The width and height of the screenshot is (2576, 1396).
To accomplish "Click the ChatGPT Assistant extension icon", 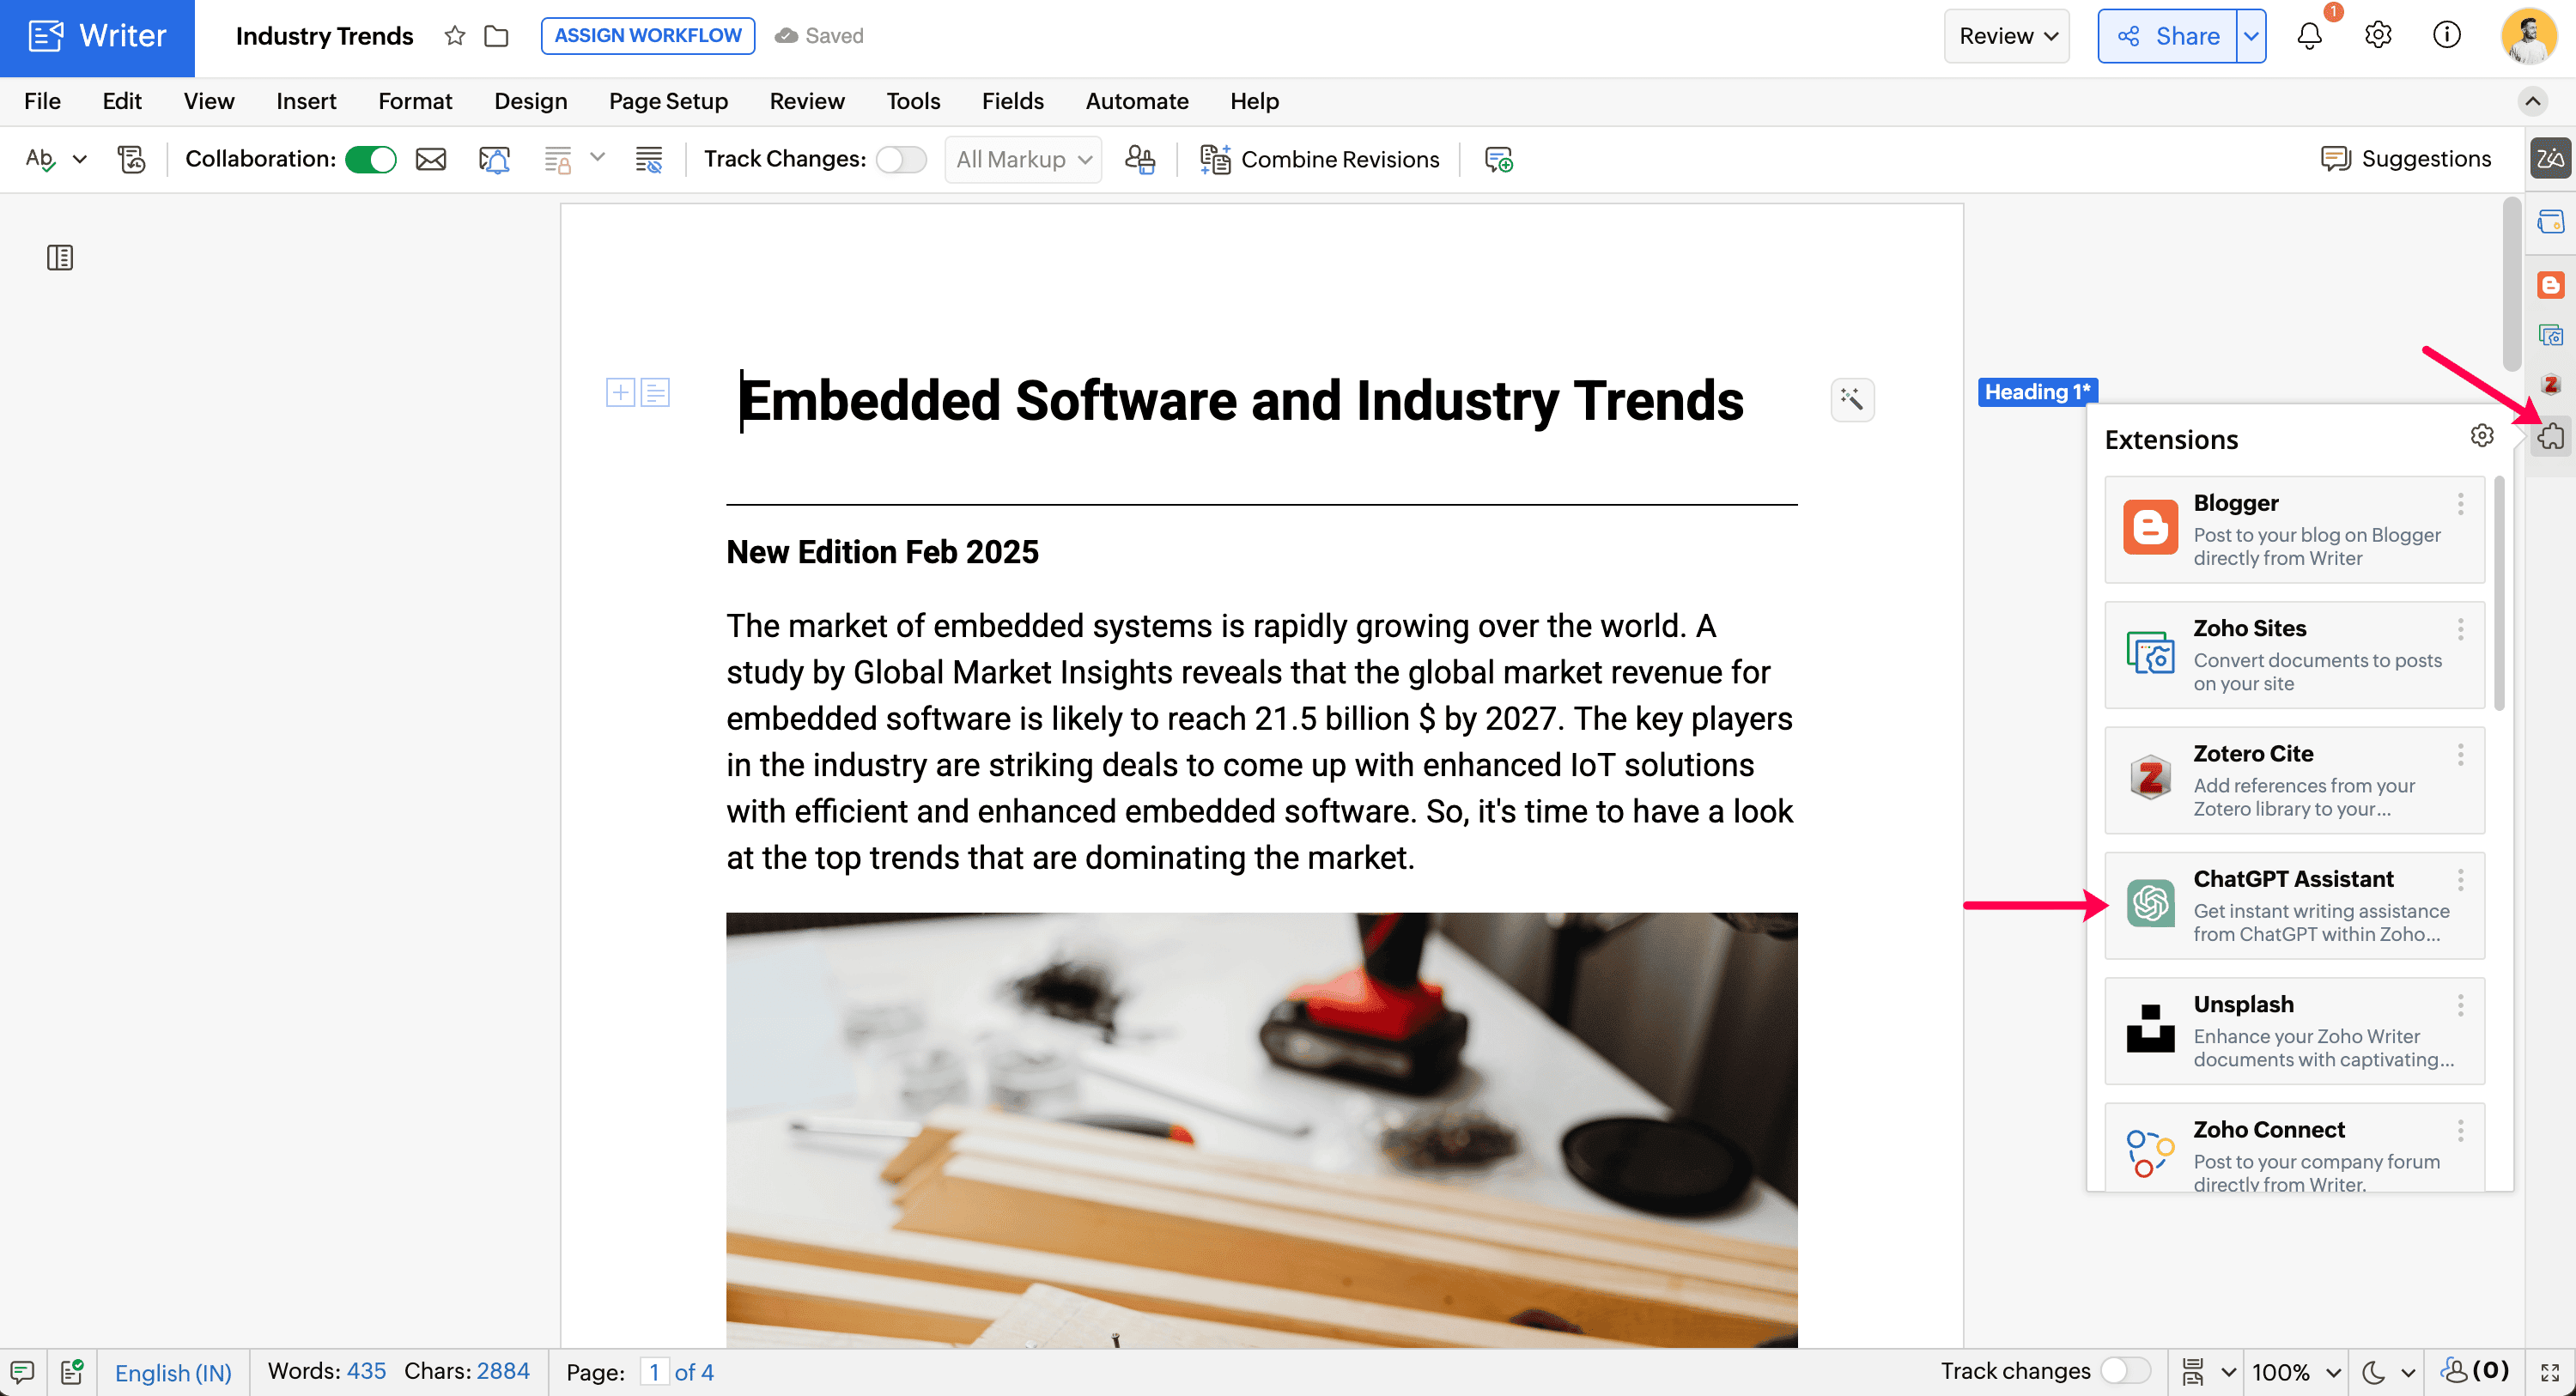I will [x=2150, y=904].
